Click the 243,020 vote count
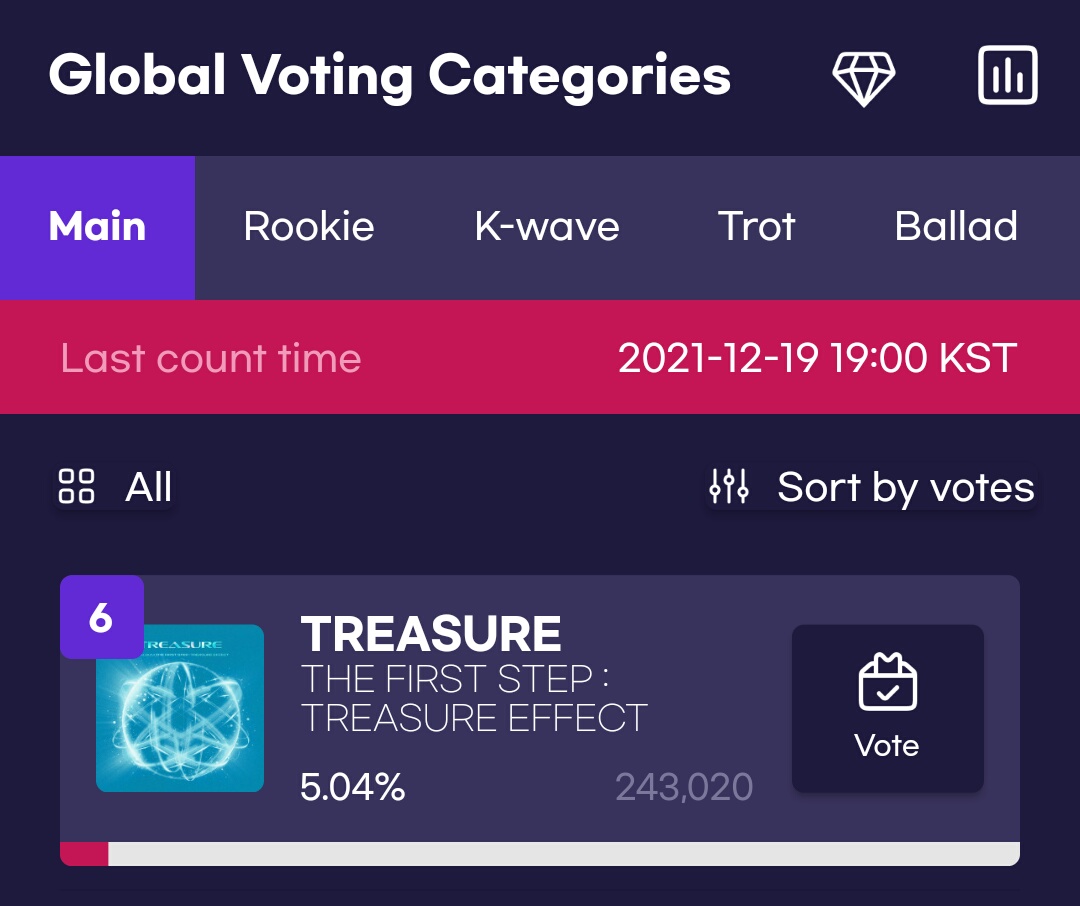Screen dimensions: 1080x906 tap(684, 787)
